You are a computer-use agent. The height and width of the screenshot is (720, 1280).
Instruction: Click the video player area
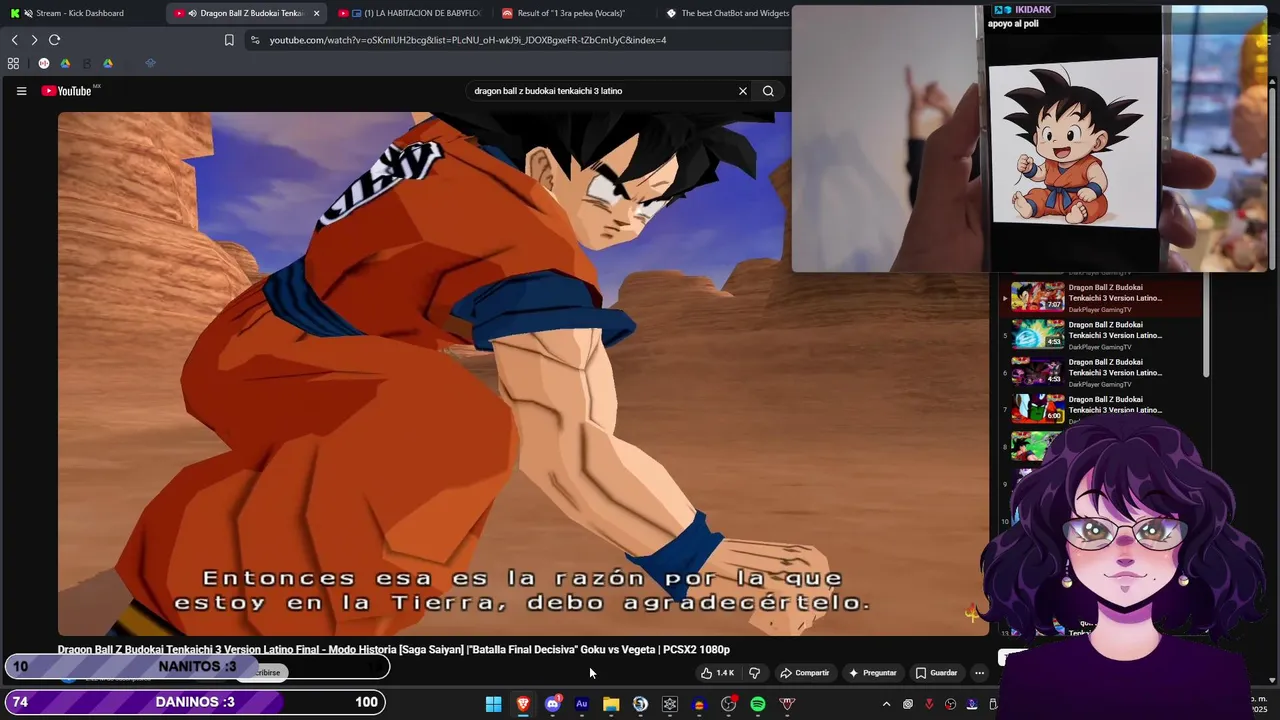pyautogui.click(x=523, y=373)
